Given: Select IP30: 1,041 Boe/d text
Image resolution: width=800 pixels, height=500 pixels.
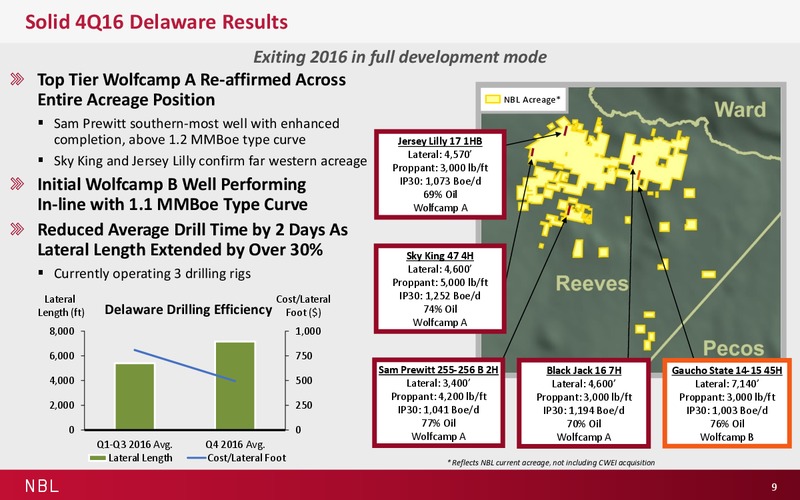Looking at the screenshot, I should pos(438,409).
